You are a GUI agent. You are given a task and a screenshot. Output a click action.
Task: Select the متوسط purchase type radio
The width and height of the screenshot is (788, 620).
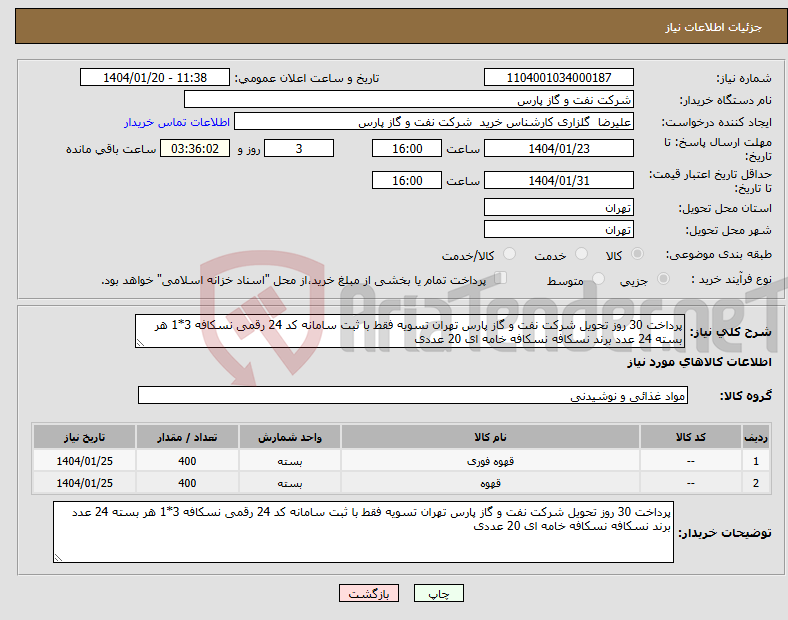(x=598, y=278)
